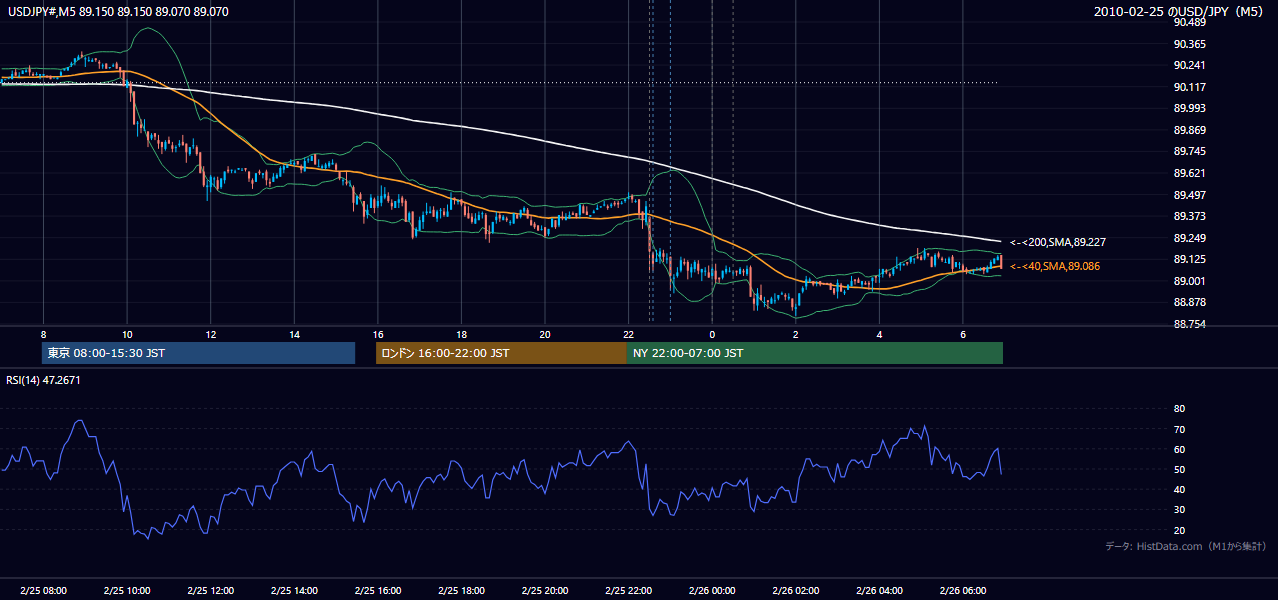The image size is (1278, 600).
Task: Click price axis label 89.125
Action: pos(1189,260)
